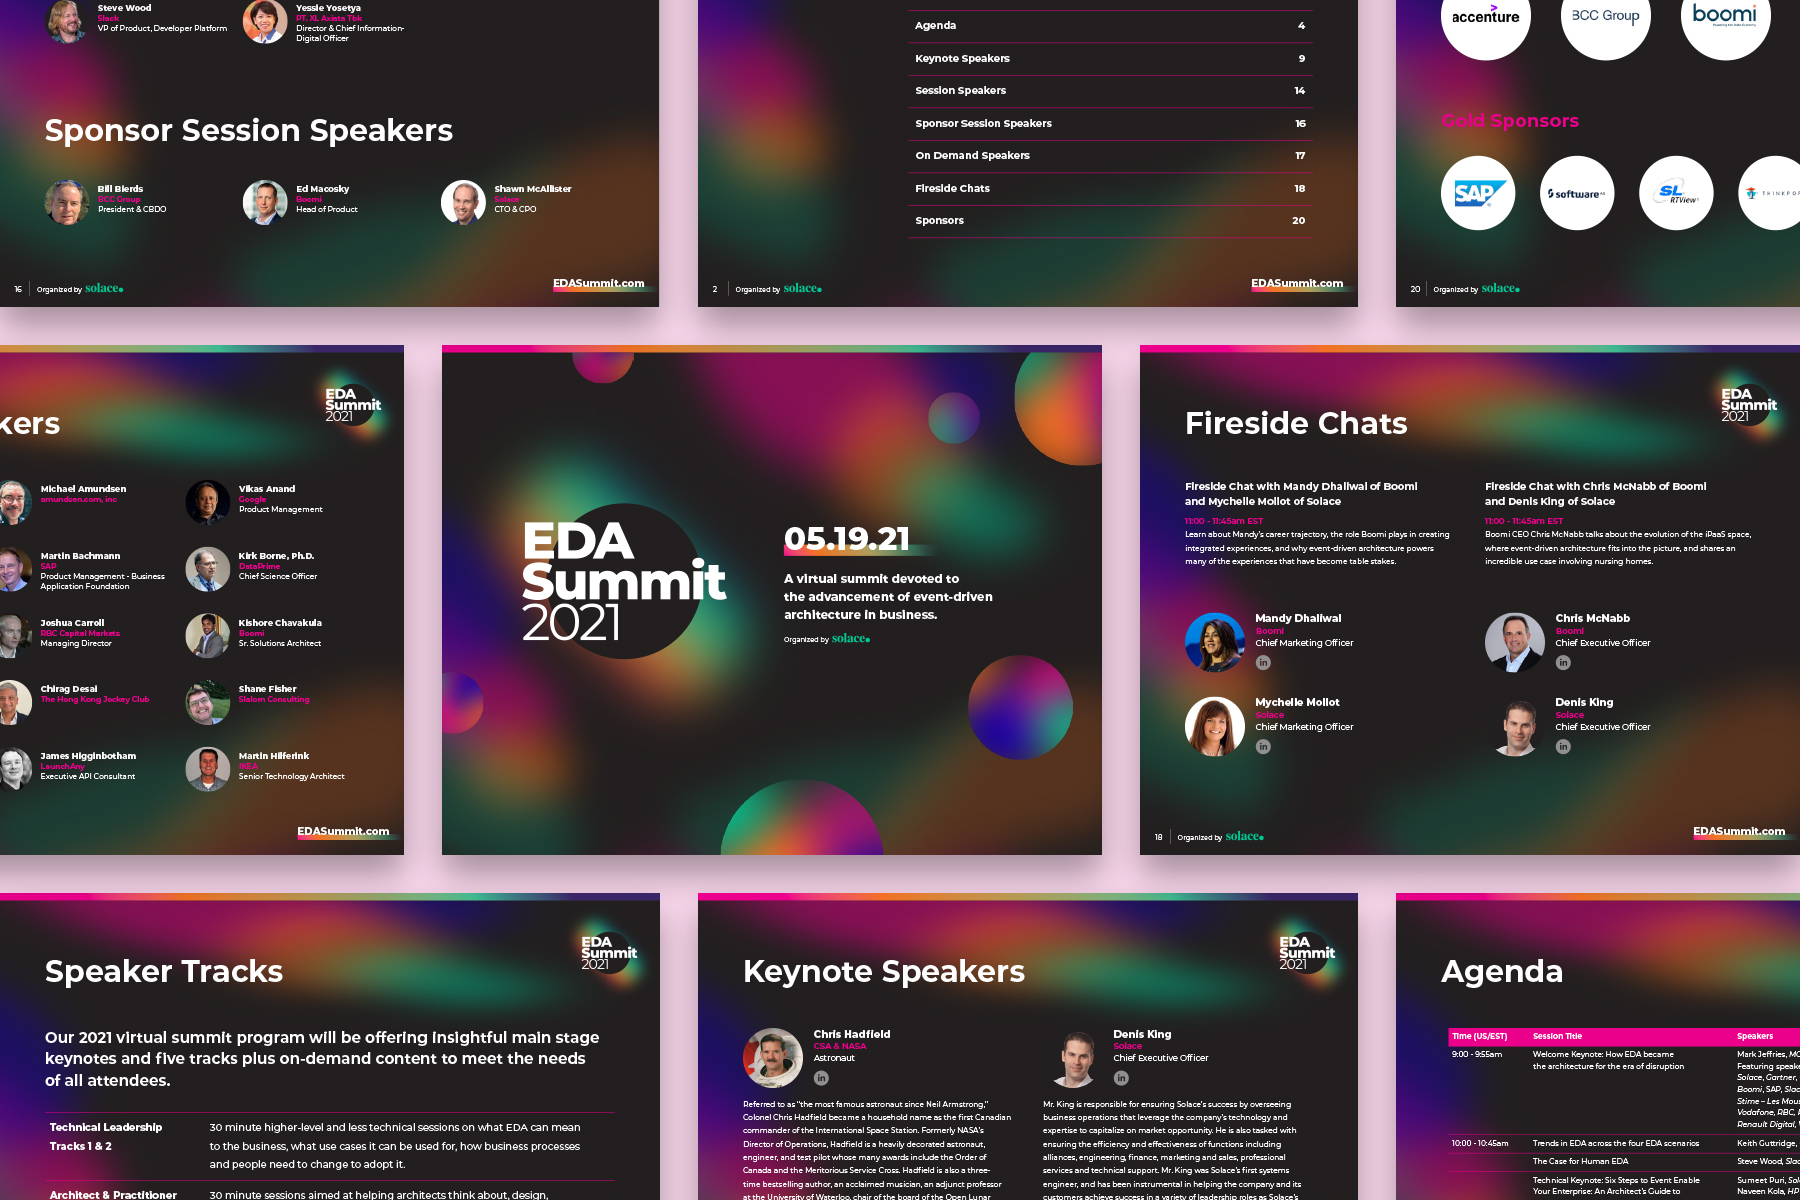
Task: Select the Session Speakers contents row
Action: pyautogui.click(x=1110, y=91)
